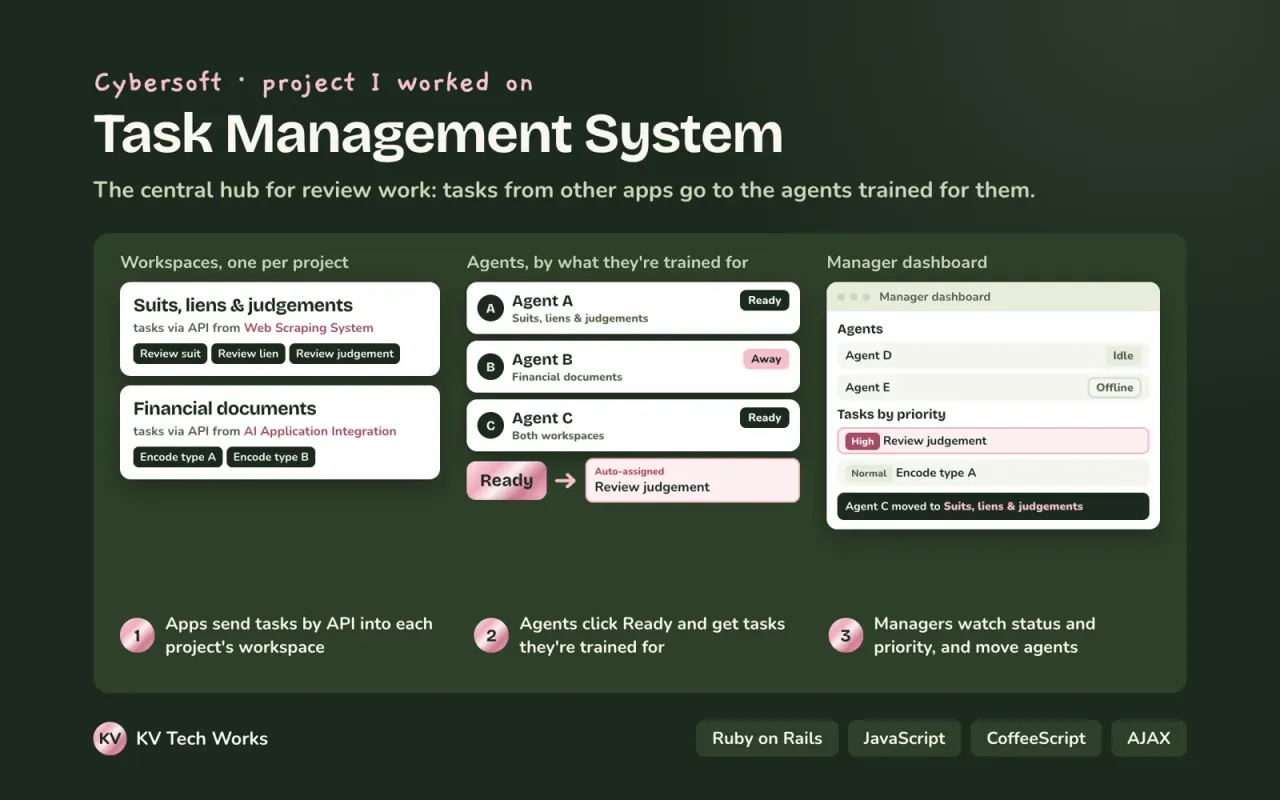Click "Agents, by what they're trained for" heading

pos(607,263)
